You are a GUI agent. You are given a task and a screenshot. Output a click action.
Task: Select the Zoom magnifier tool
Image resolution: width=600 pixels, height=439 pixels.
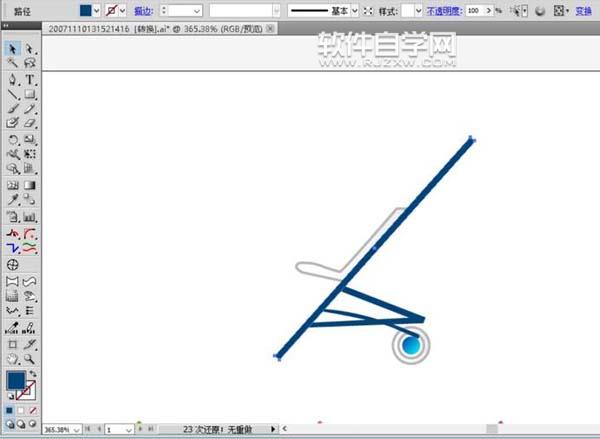click(29, 359)
